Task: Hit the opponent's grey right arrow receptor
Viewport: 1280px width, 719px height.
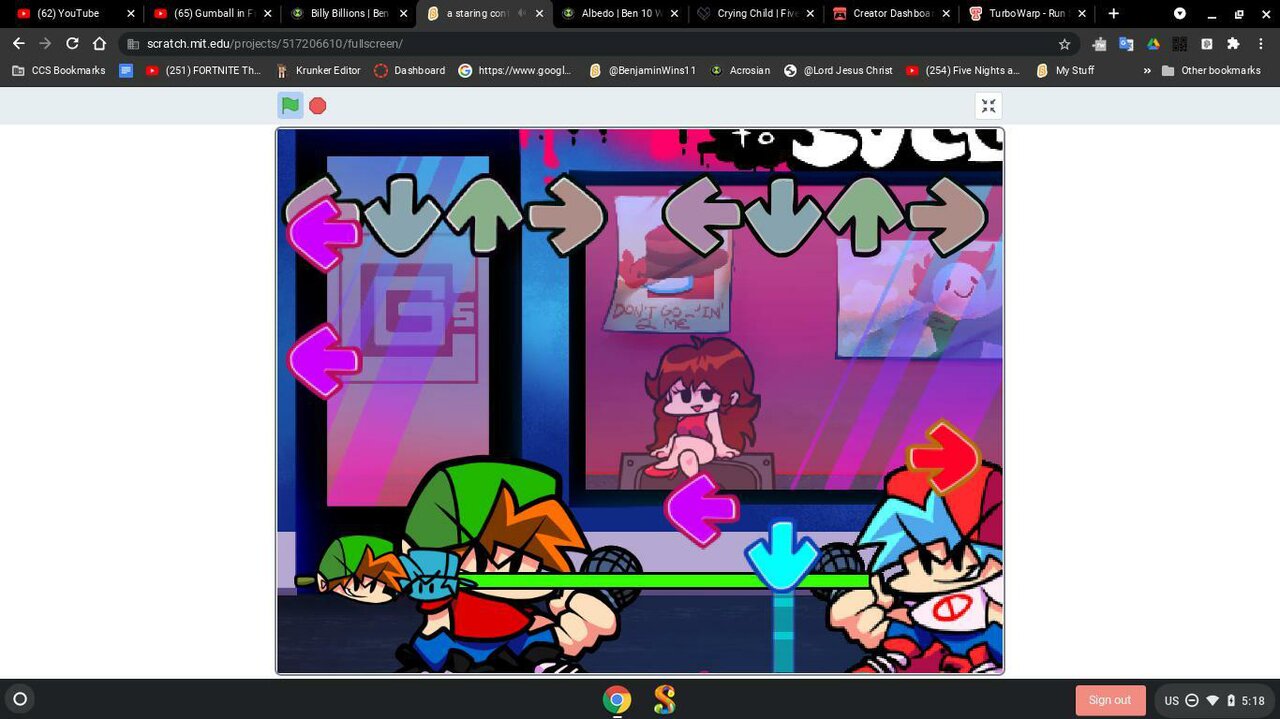Action: coord(566,214)
